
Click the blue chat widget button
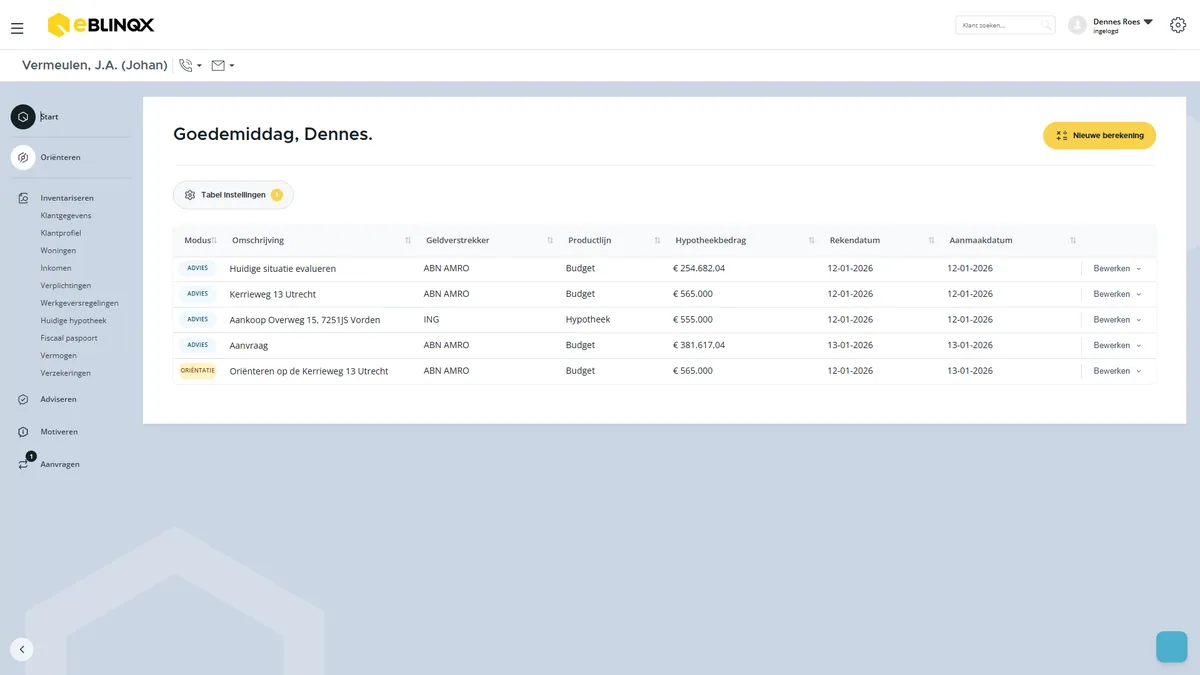(x=1171, y=646)
